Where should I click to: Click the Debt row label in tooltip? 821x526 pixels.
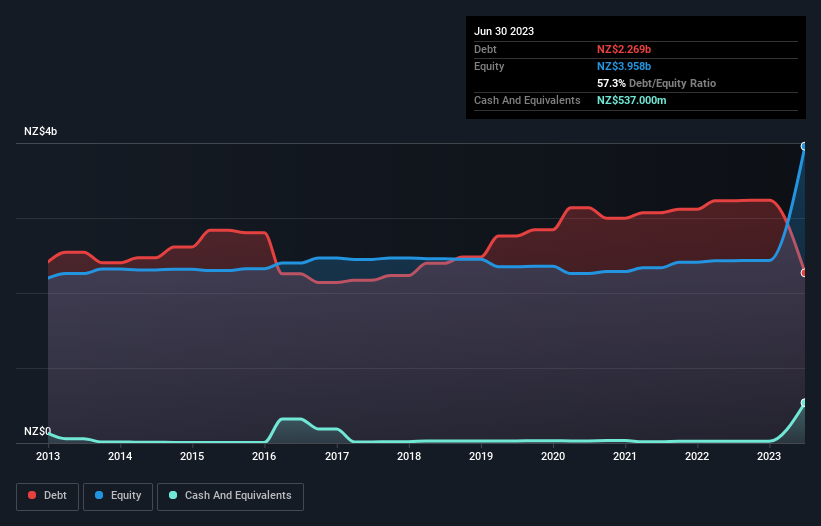click(x=485, y=49)
